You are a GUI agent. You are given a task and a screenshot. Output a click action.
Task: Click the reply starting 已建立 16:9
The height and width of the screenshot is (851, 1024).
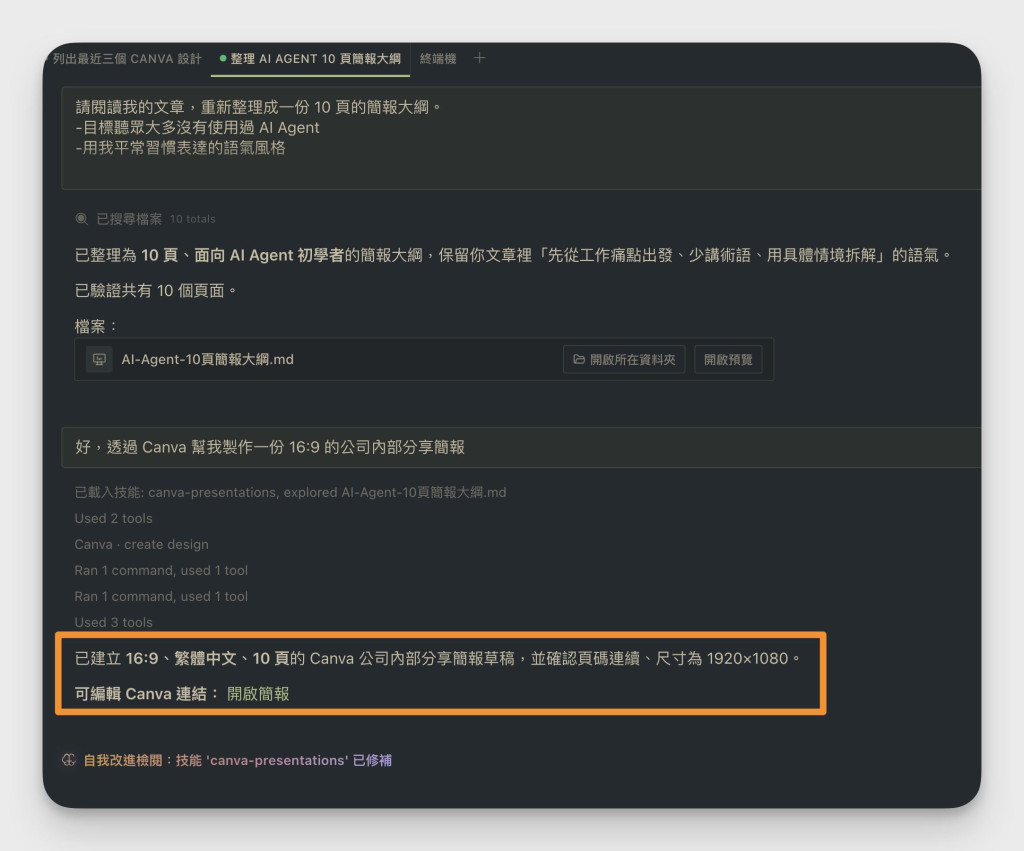pyautogui.click(x=438, y=658)
